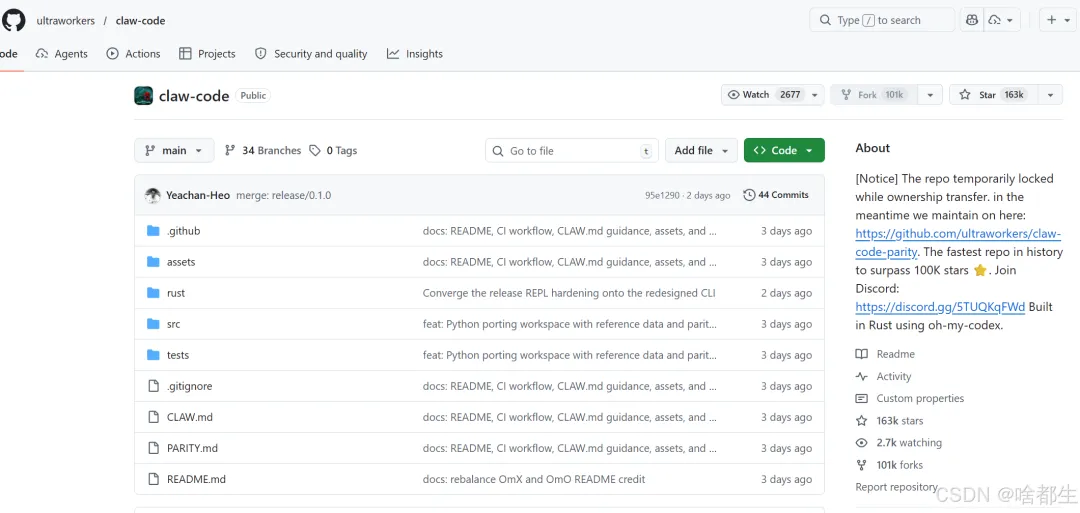The height and width of the screenshot is (513, 1080).
Task: Expand the Star lists dropdown arrow
Action: (x=1050, y=95)
